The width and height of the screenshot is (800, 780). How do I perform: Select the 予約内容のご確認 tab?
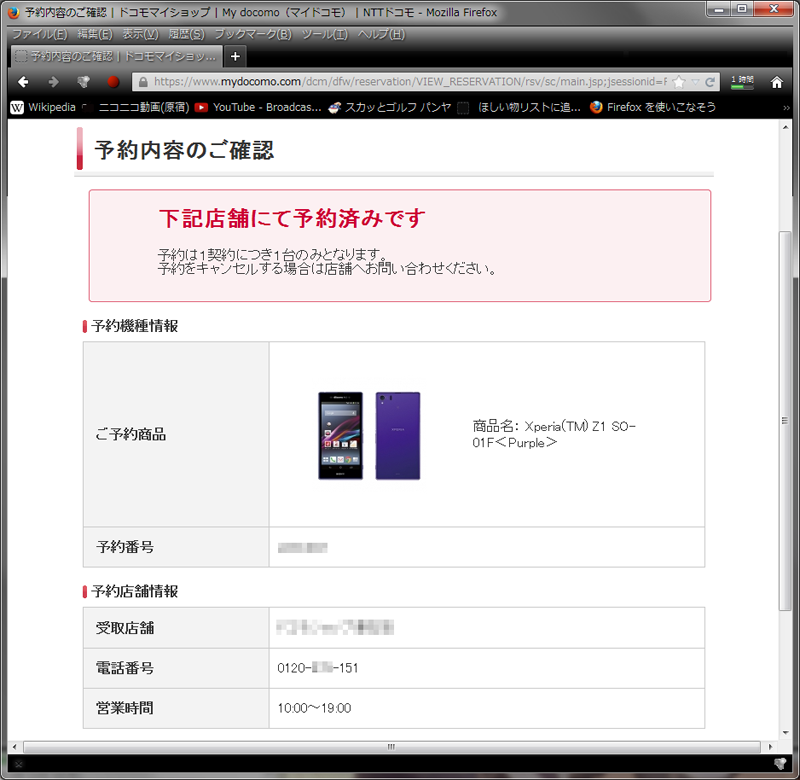pos(117,56)
